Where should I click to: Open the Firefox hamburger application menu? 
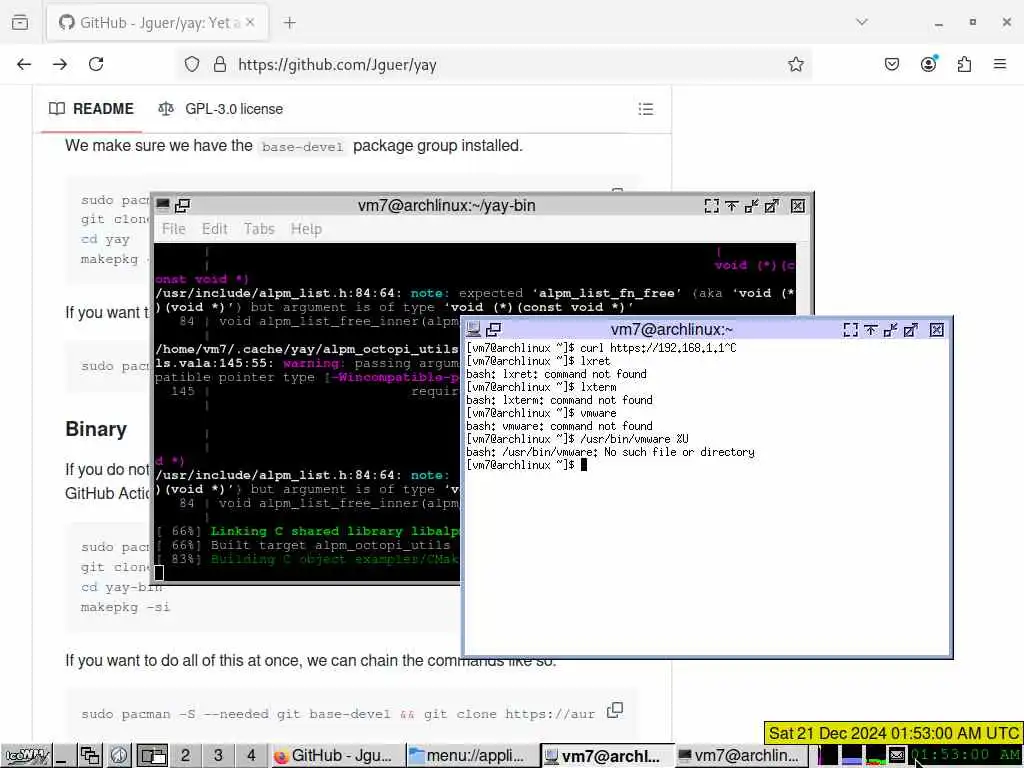tap(1000, 64)
